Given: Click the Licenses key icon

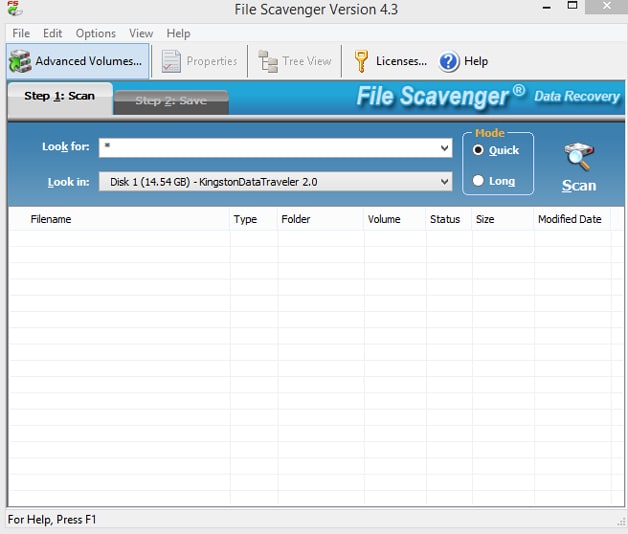Looking at the screenshot, I should click(x=361, y=61).
